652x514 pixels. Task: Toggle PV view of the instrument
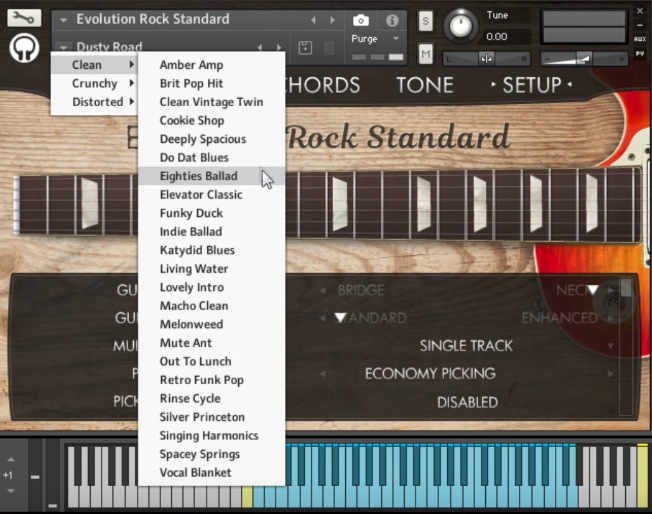pyautogui.click(x=640, y=53)
